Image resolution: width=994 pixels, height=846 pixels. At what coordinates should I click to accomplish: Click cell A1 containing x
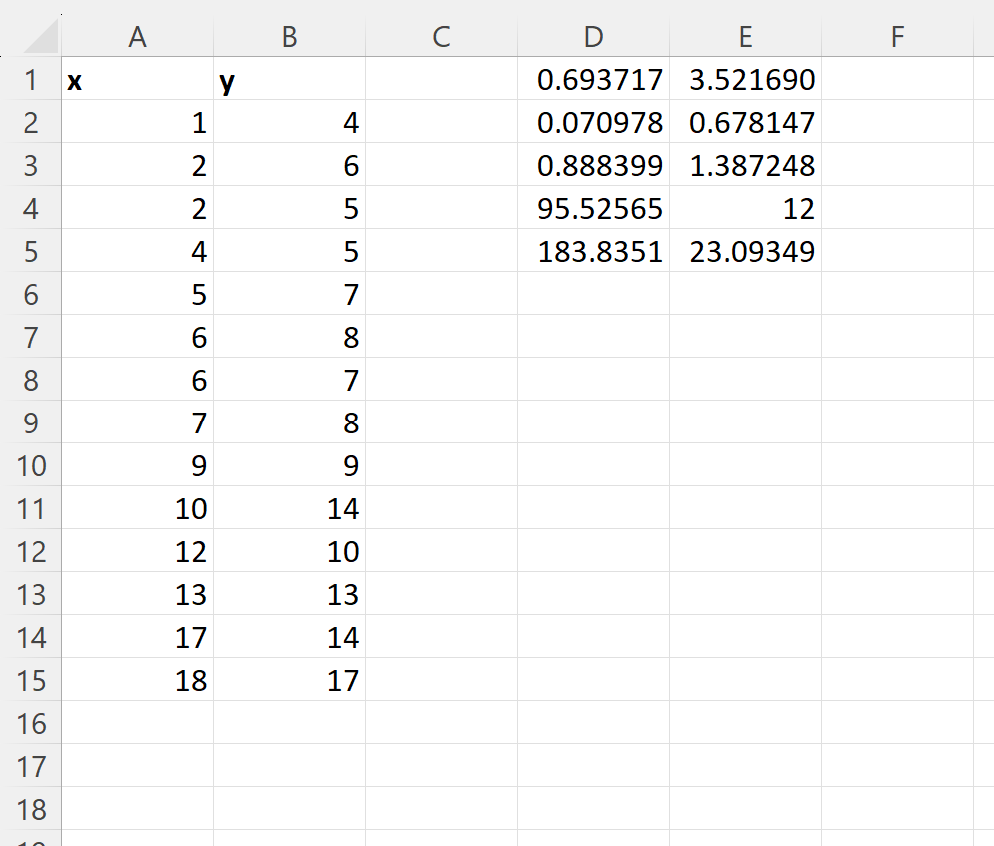point(138,80)
